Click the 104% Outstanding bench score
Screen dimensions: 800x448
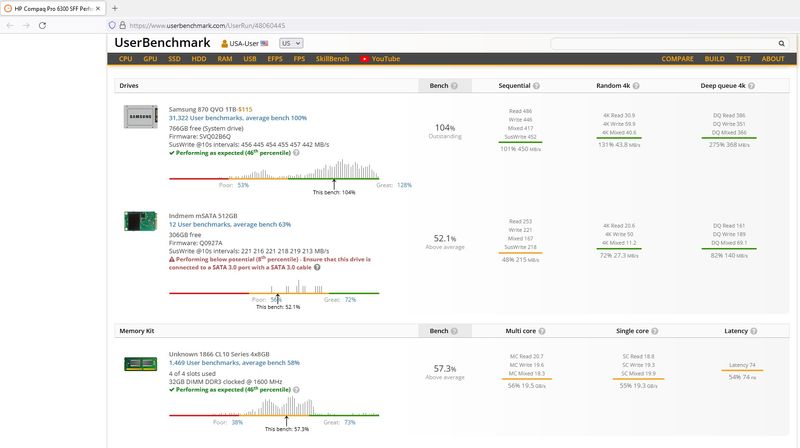(445, 131)
